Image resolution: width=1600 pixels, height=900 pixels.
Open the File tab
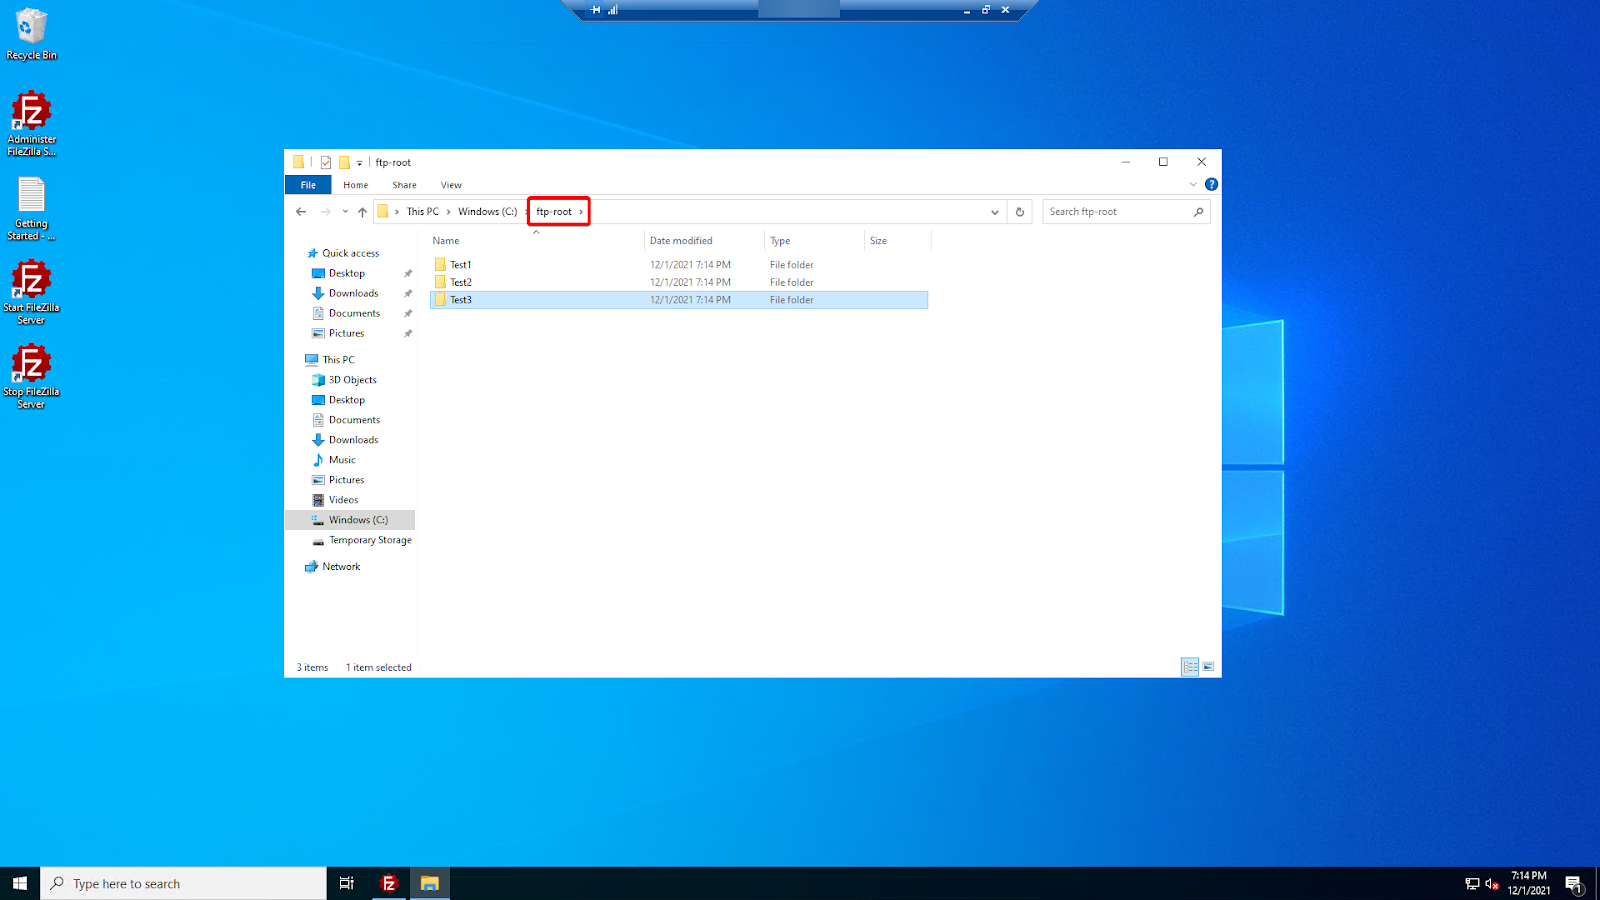pos(308,185)
